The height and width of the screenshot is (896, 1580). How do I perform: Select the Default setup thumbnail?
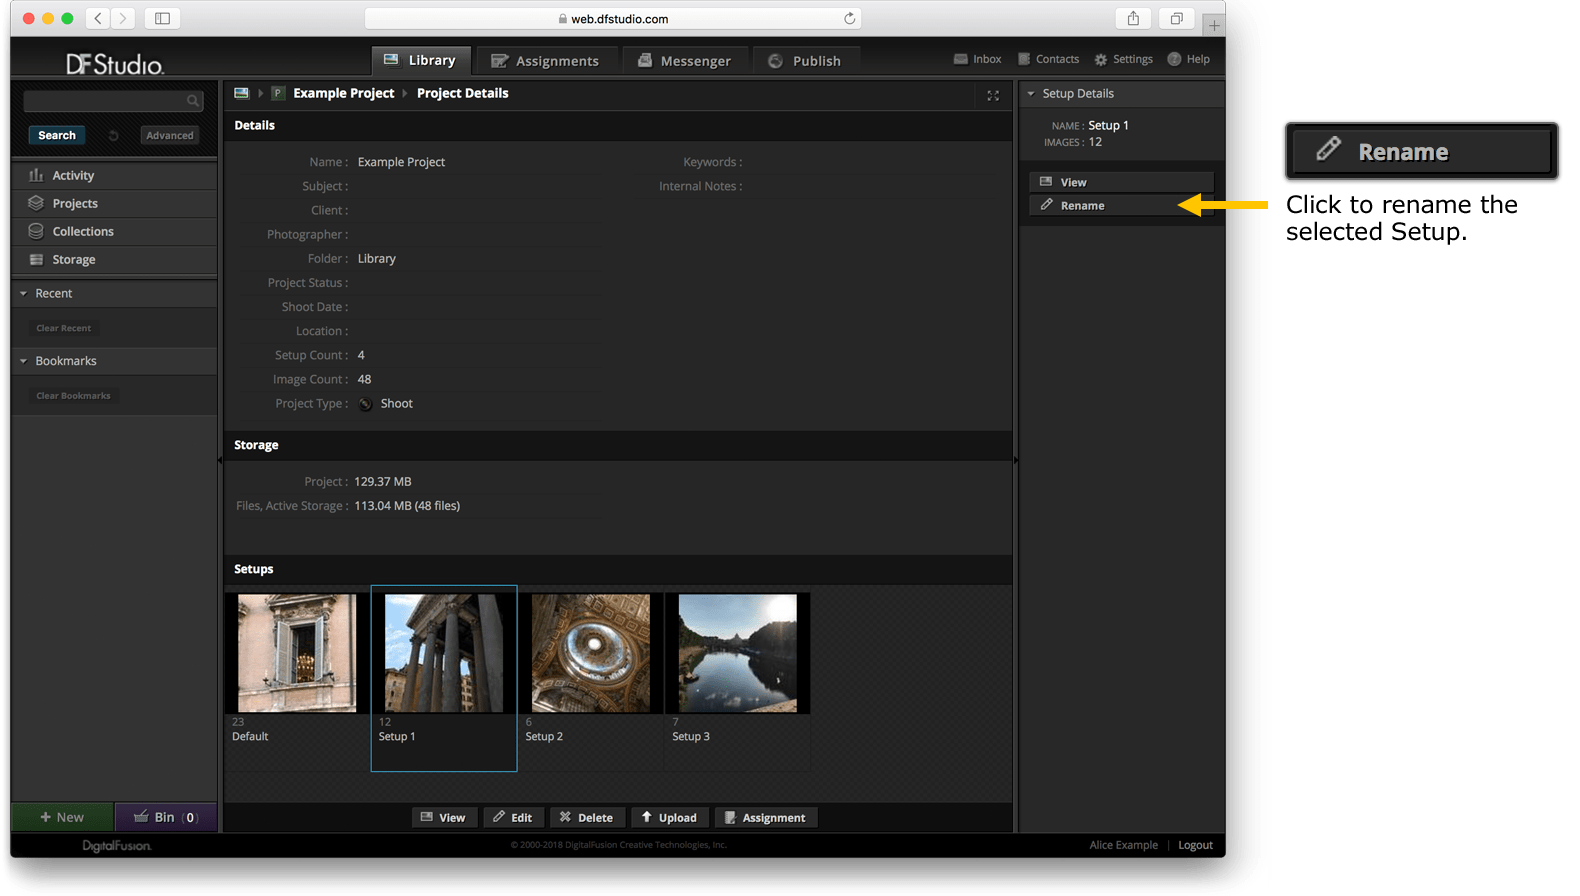(297, 653)
